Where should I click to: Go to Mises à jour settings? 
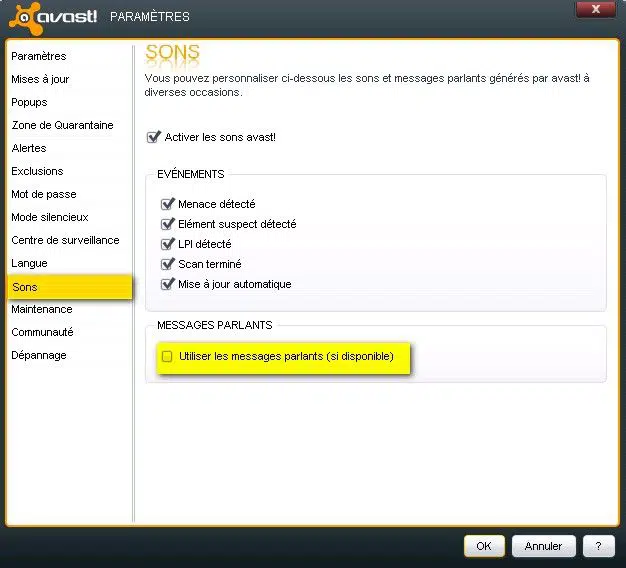tap(40, 79)
